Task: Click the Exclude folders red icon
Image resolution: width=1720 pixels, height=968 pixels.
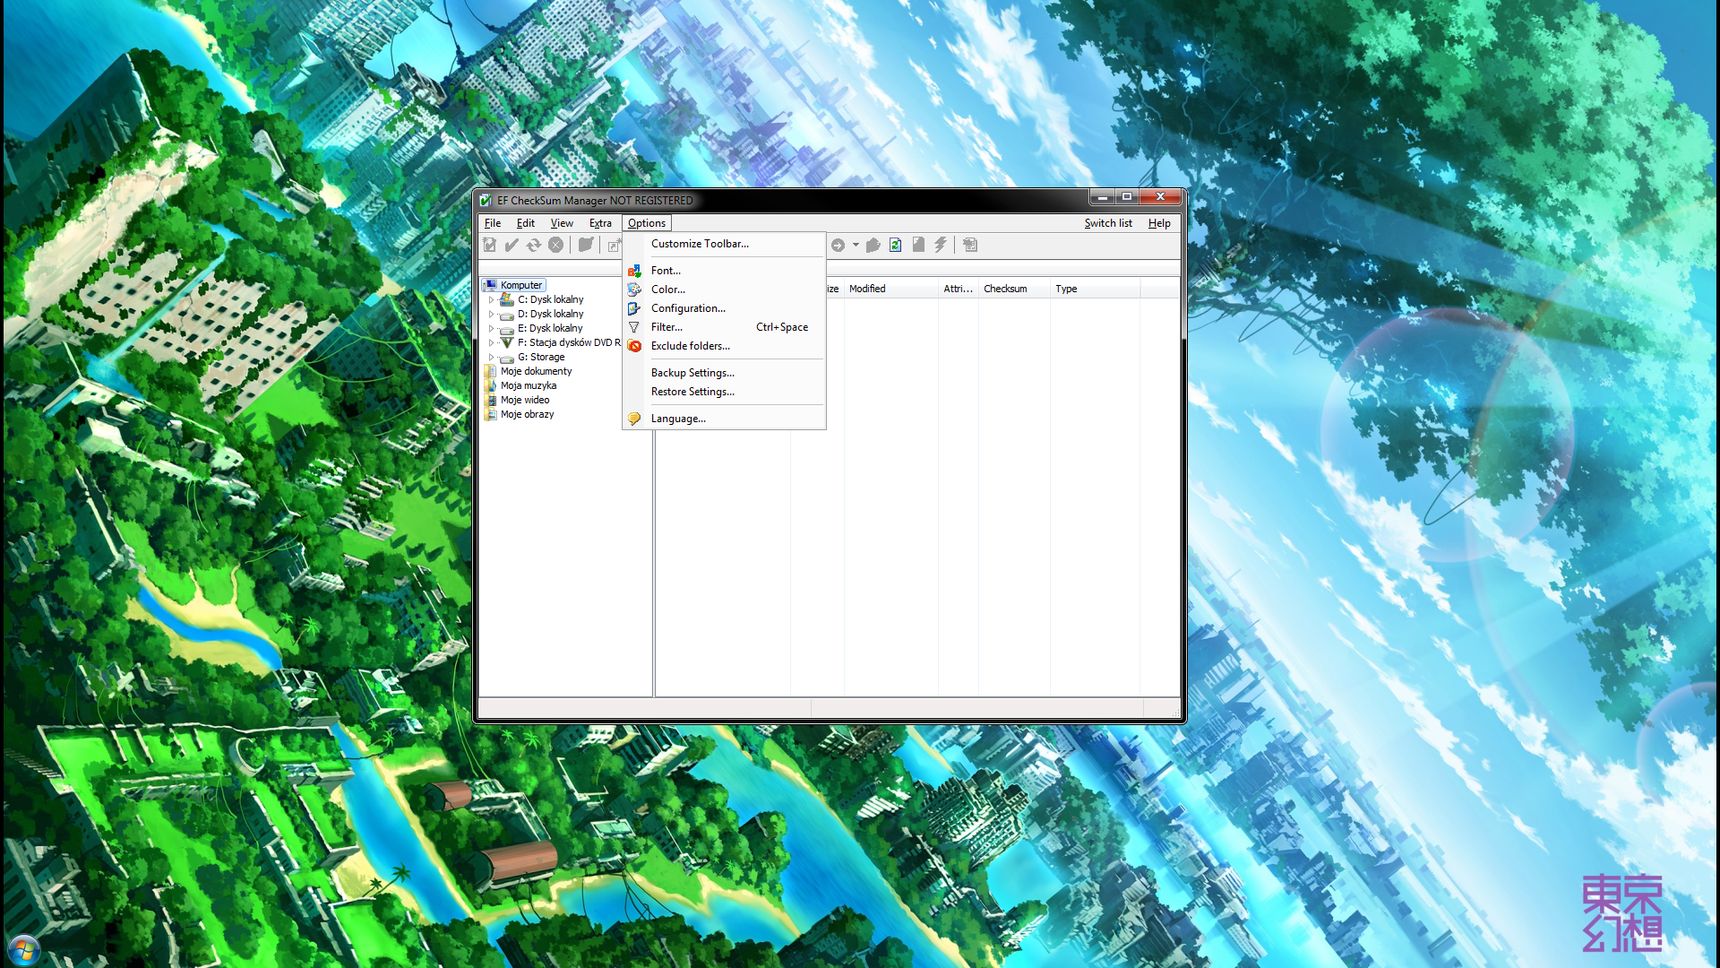Action: [x=634, y=346]
